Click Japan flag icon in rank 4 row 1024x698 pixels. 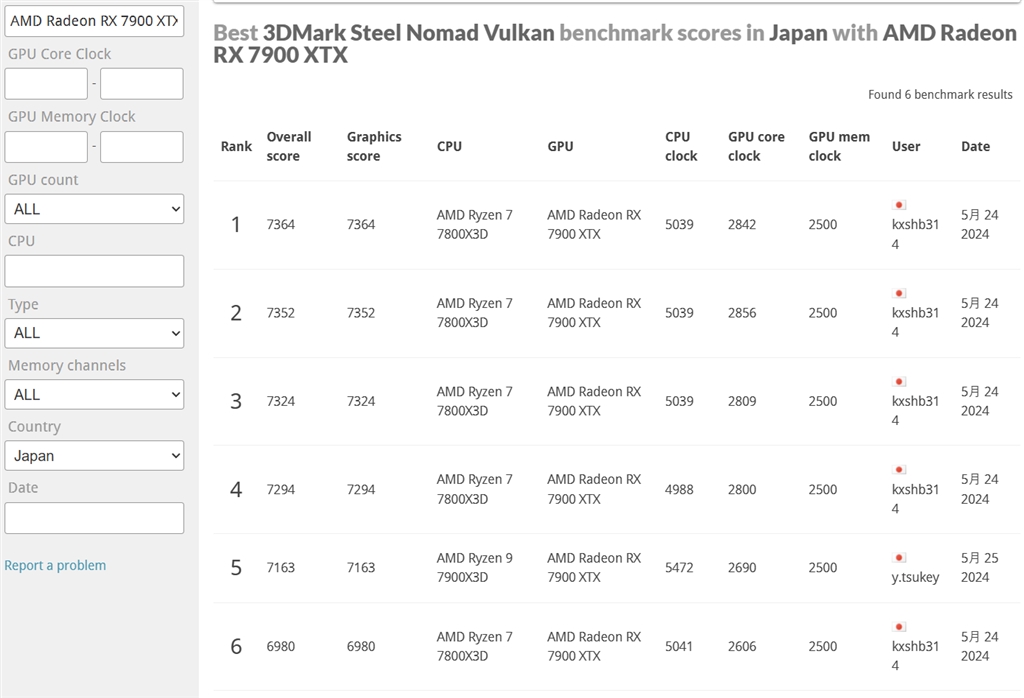point(899,469)
